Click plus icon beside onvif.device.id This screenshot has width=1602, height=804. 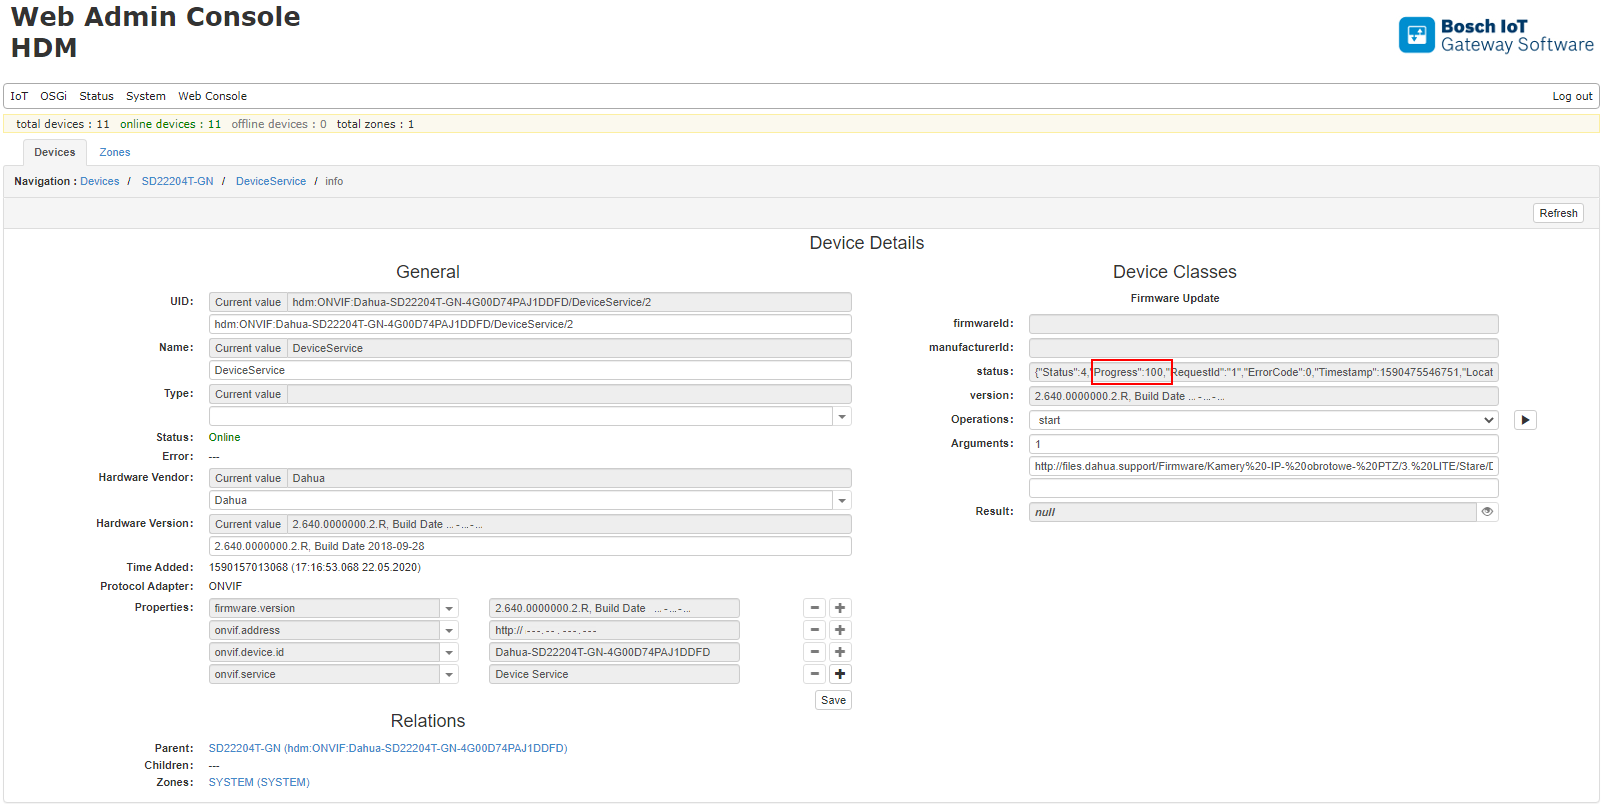pos(840,652)
